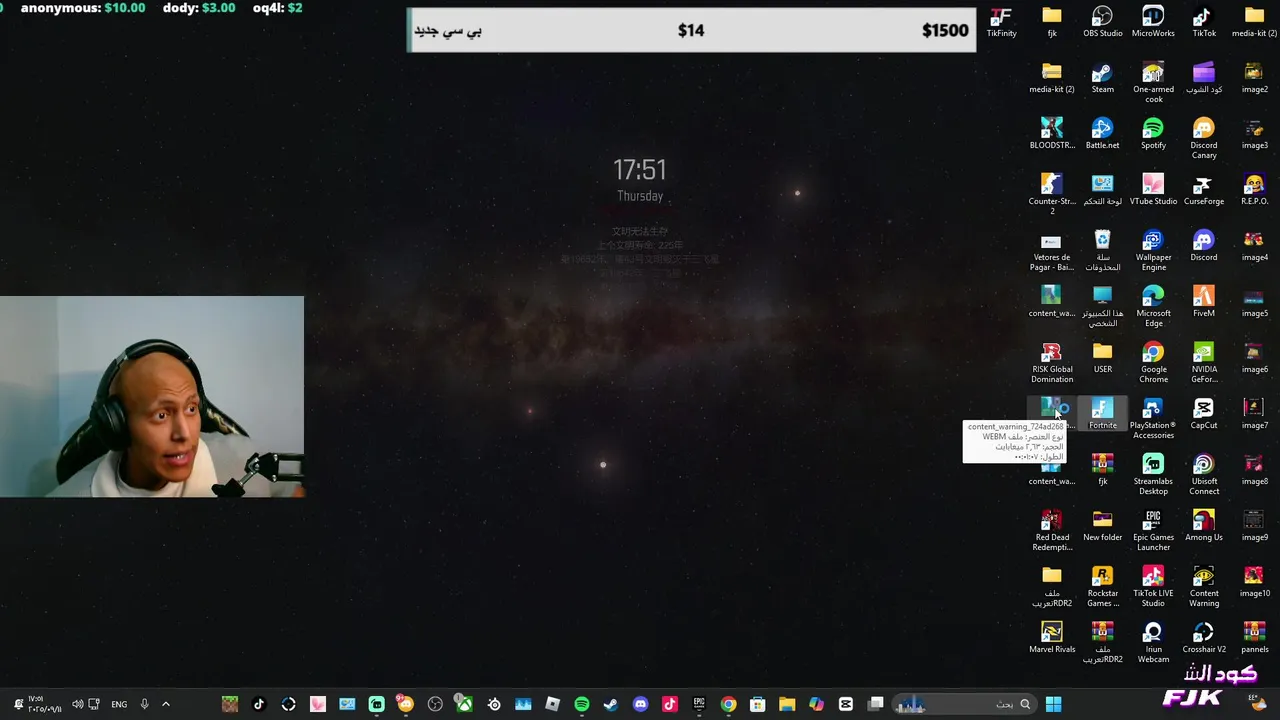
Task: Open Wallpaper Engine desktop shortcut
Action: [x=1153, y=250]
